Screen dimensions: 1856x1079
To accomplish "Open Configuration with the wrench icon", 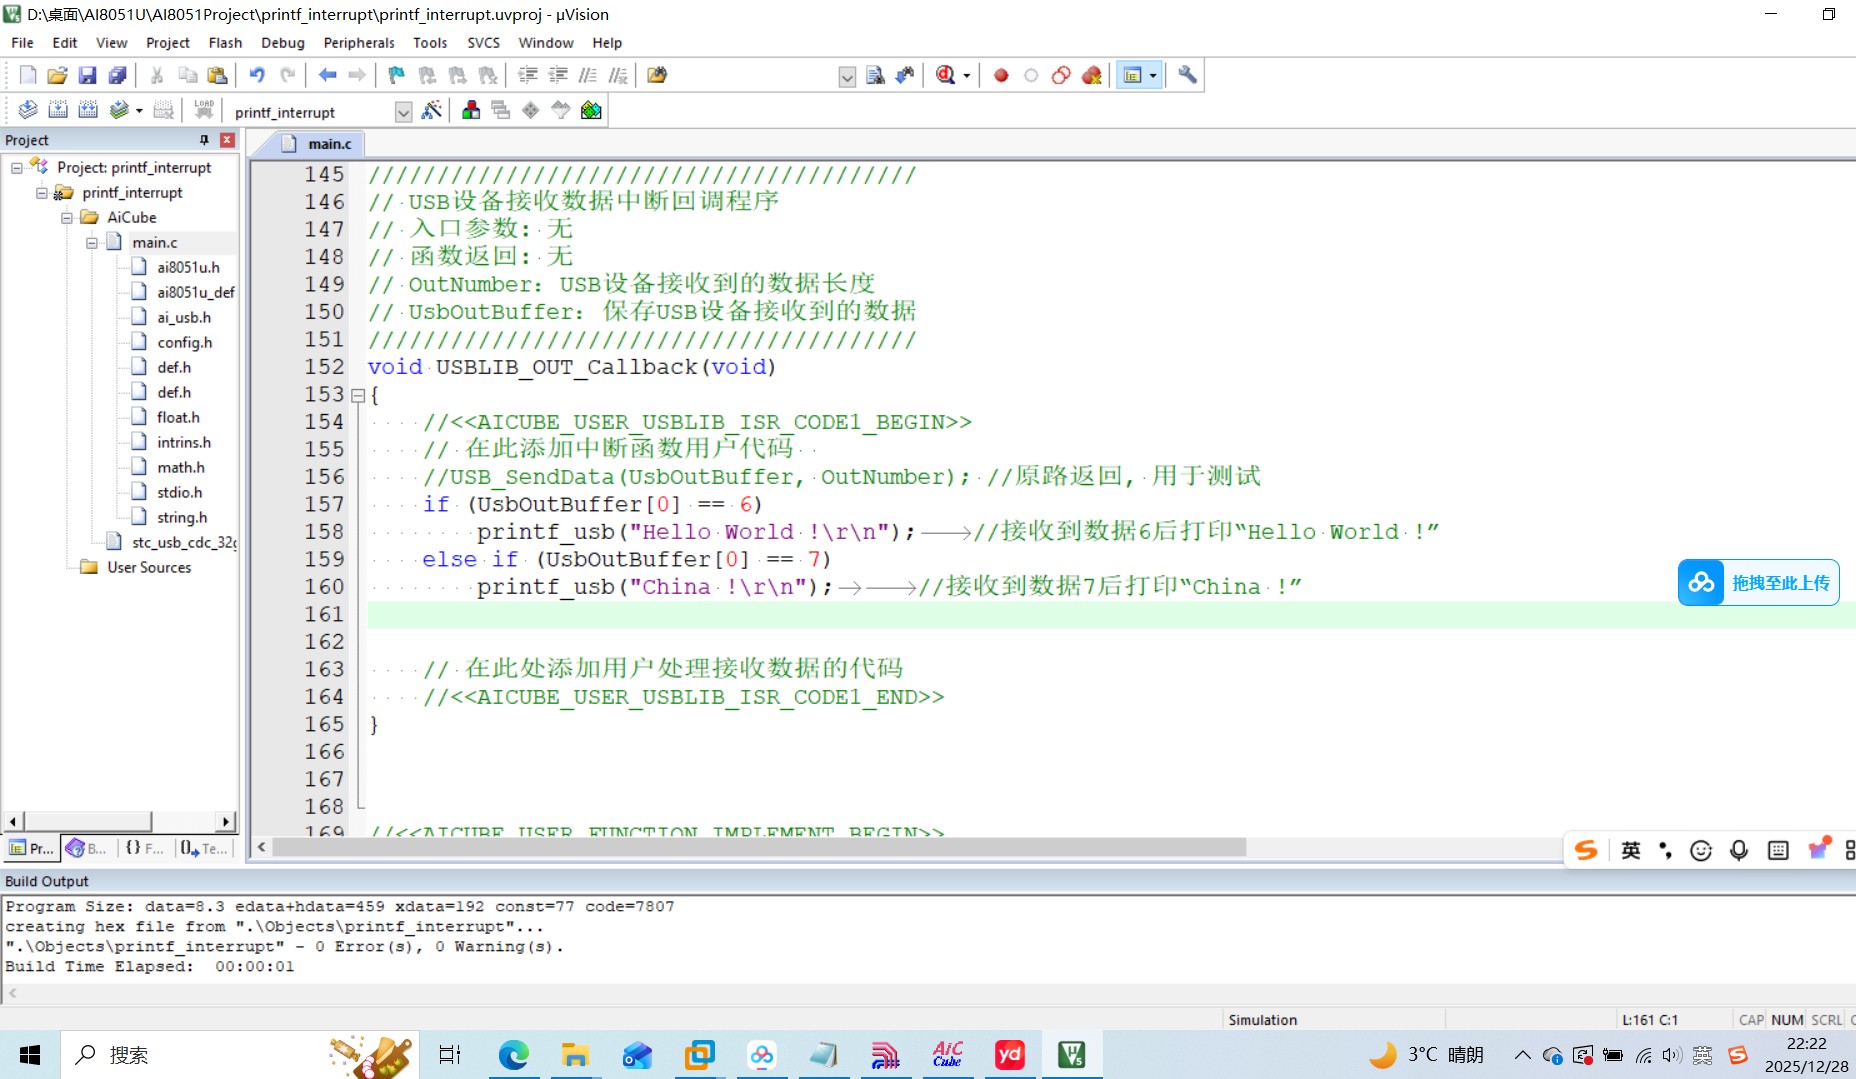I will [1187, 75].
